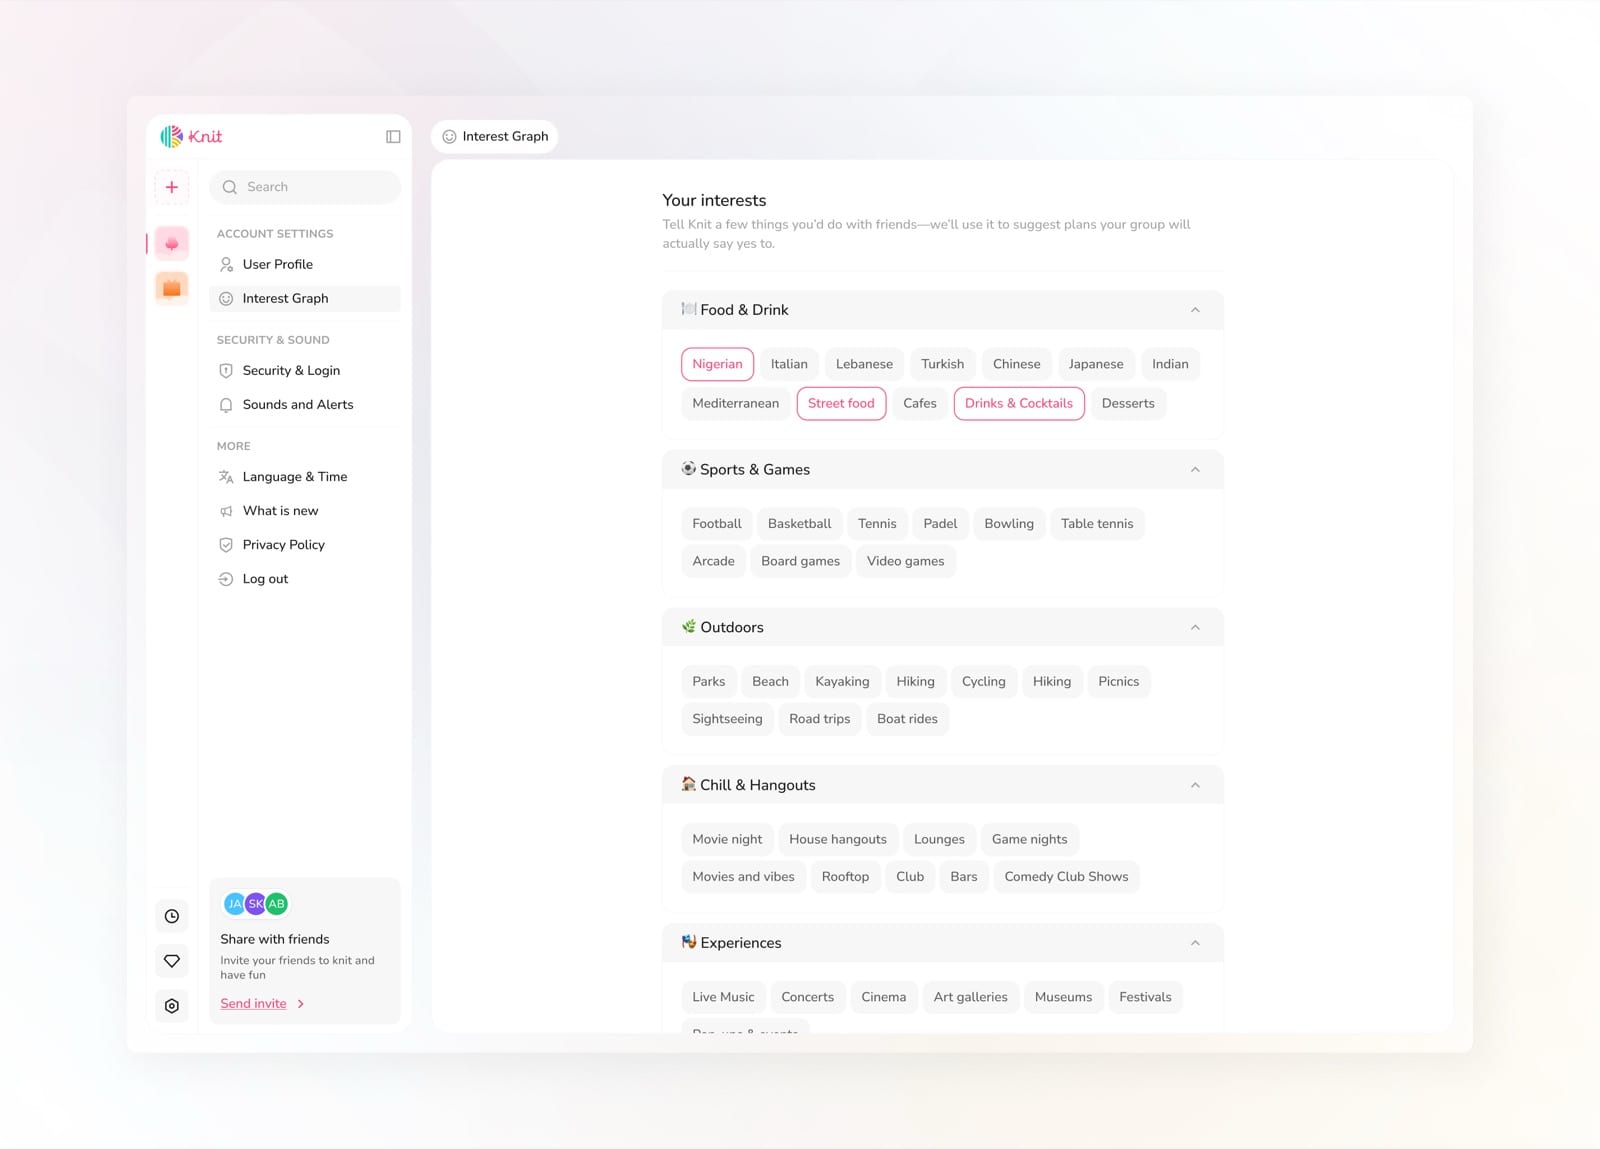
Task: Collapse the sidebar panel icon
Action: [393, 136]
